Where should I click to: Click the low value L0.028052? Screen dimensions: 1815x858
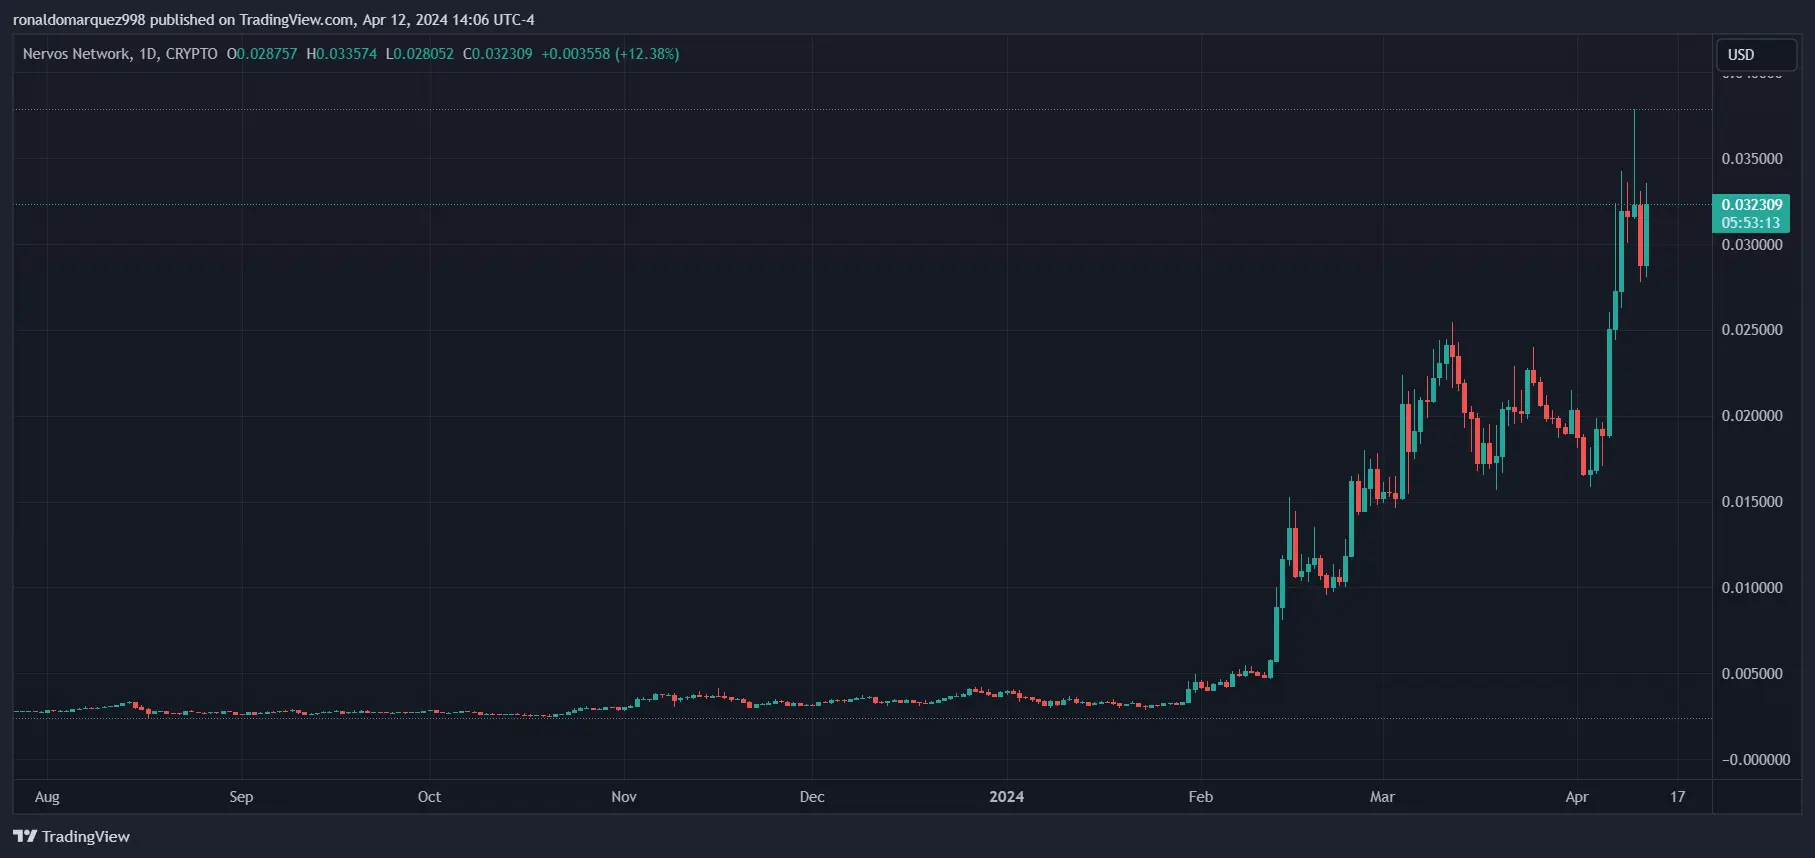420,54
